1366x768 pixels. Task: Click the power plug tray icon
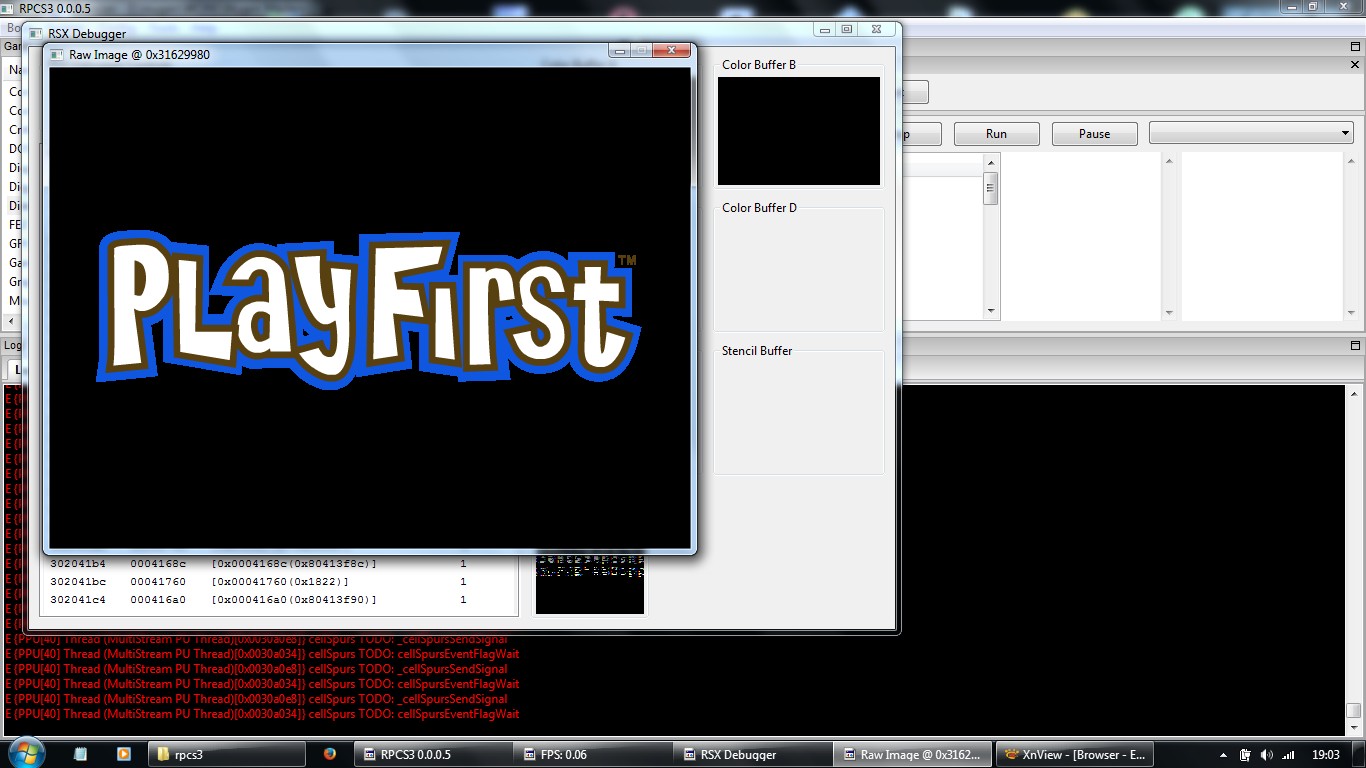click(x=1245, y=754)
